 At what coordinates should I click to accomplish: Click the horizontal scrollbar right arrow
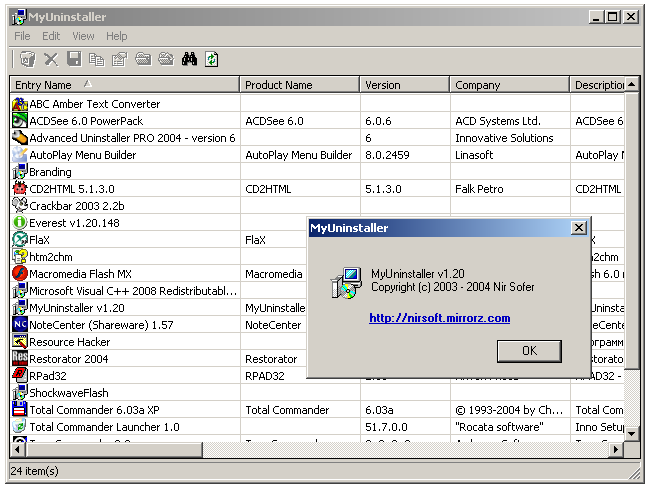click(x=616, y=452)
